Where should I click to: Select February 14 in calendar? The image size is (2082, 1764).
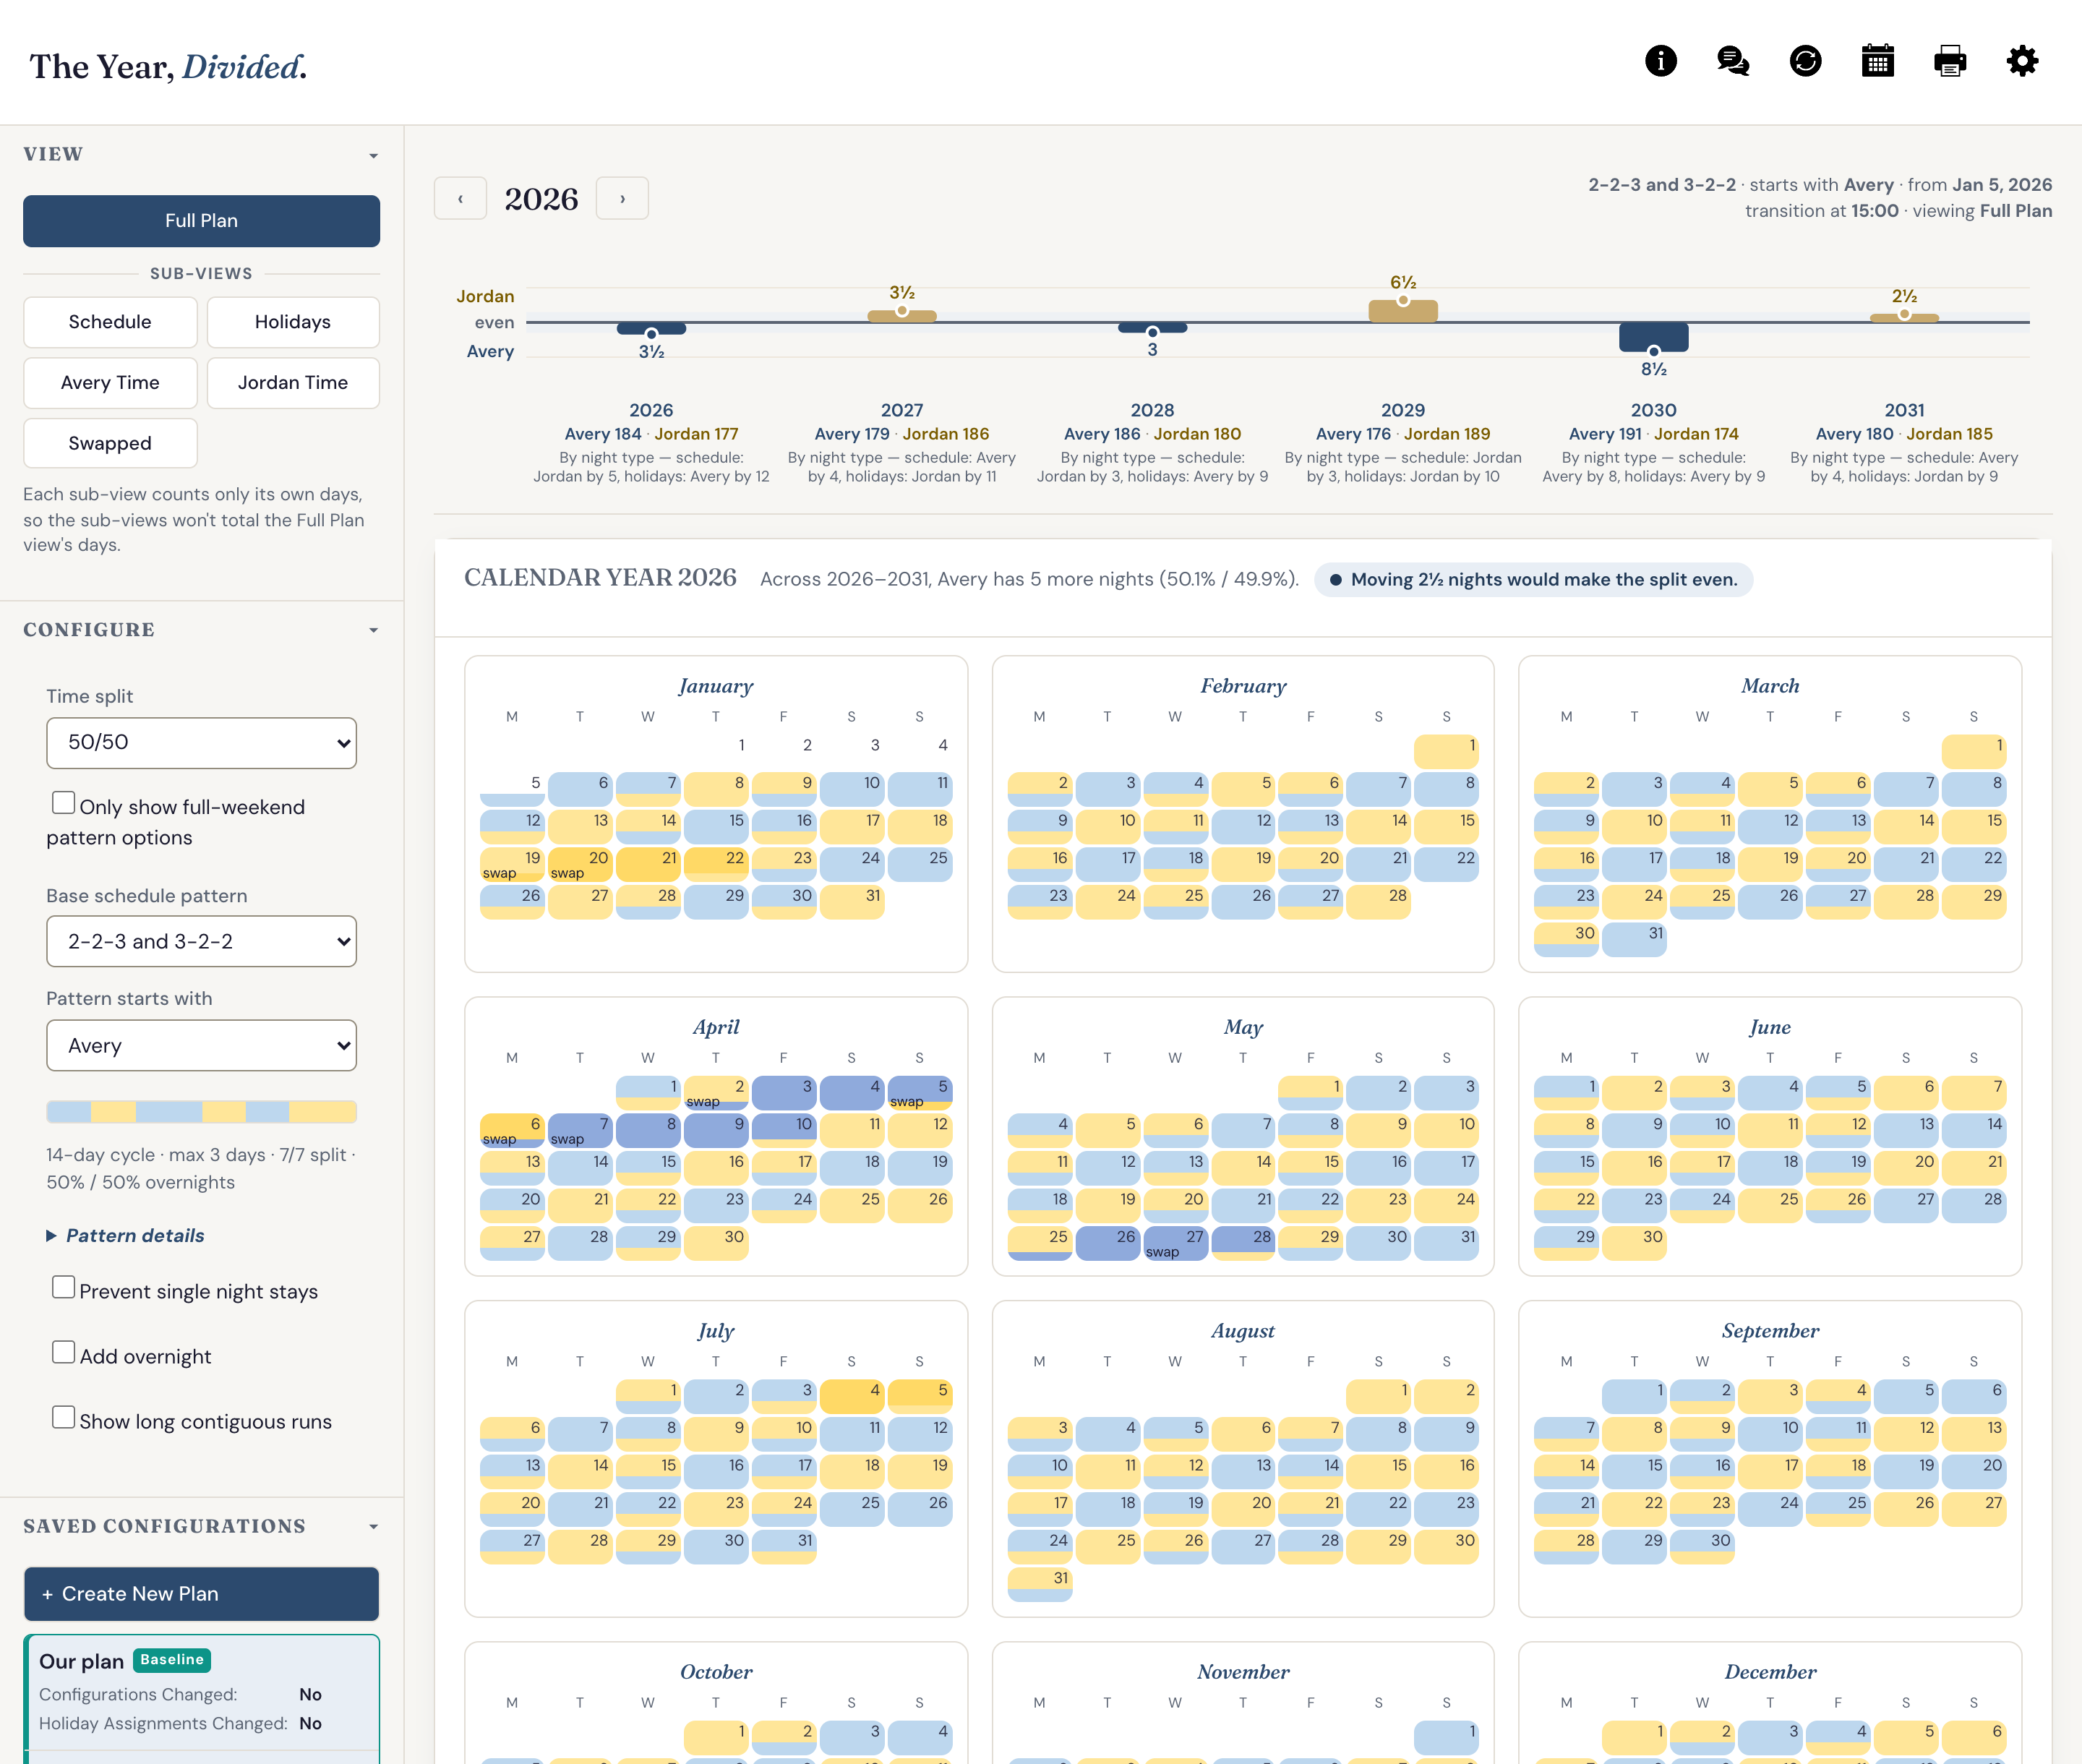(1378, 826)
